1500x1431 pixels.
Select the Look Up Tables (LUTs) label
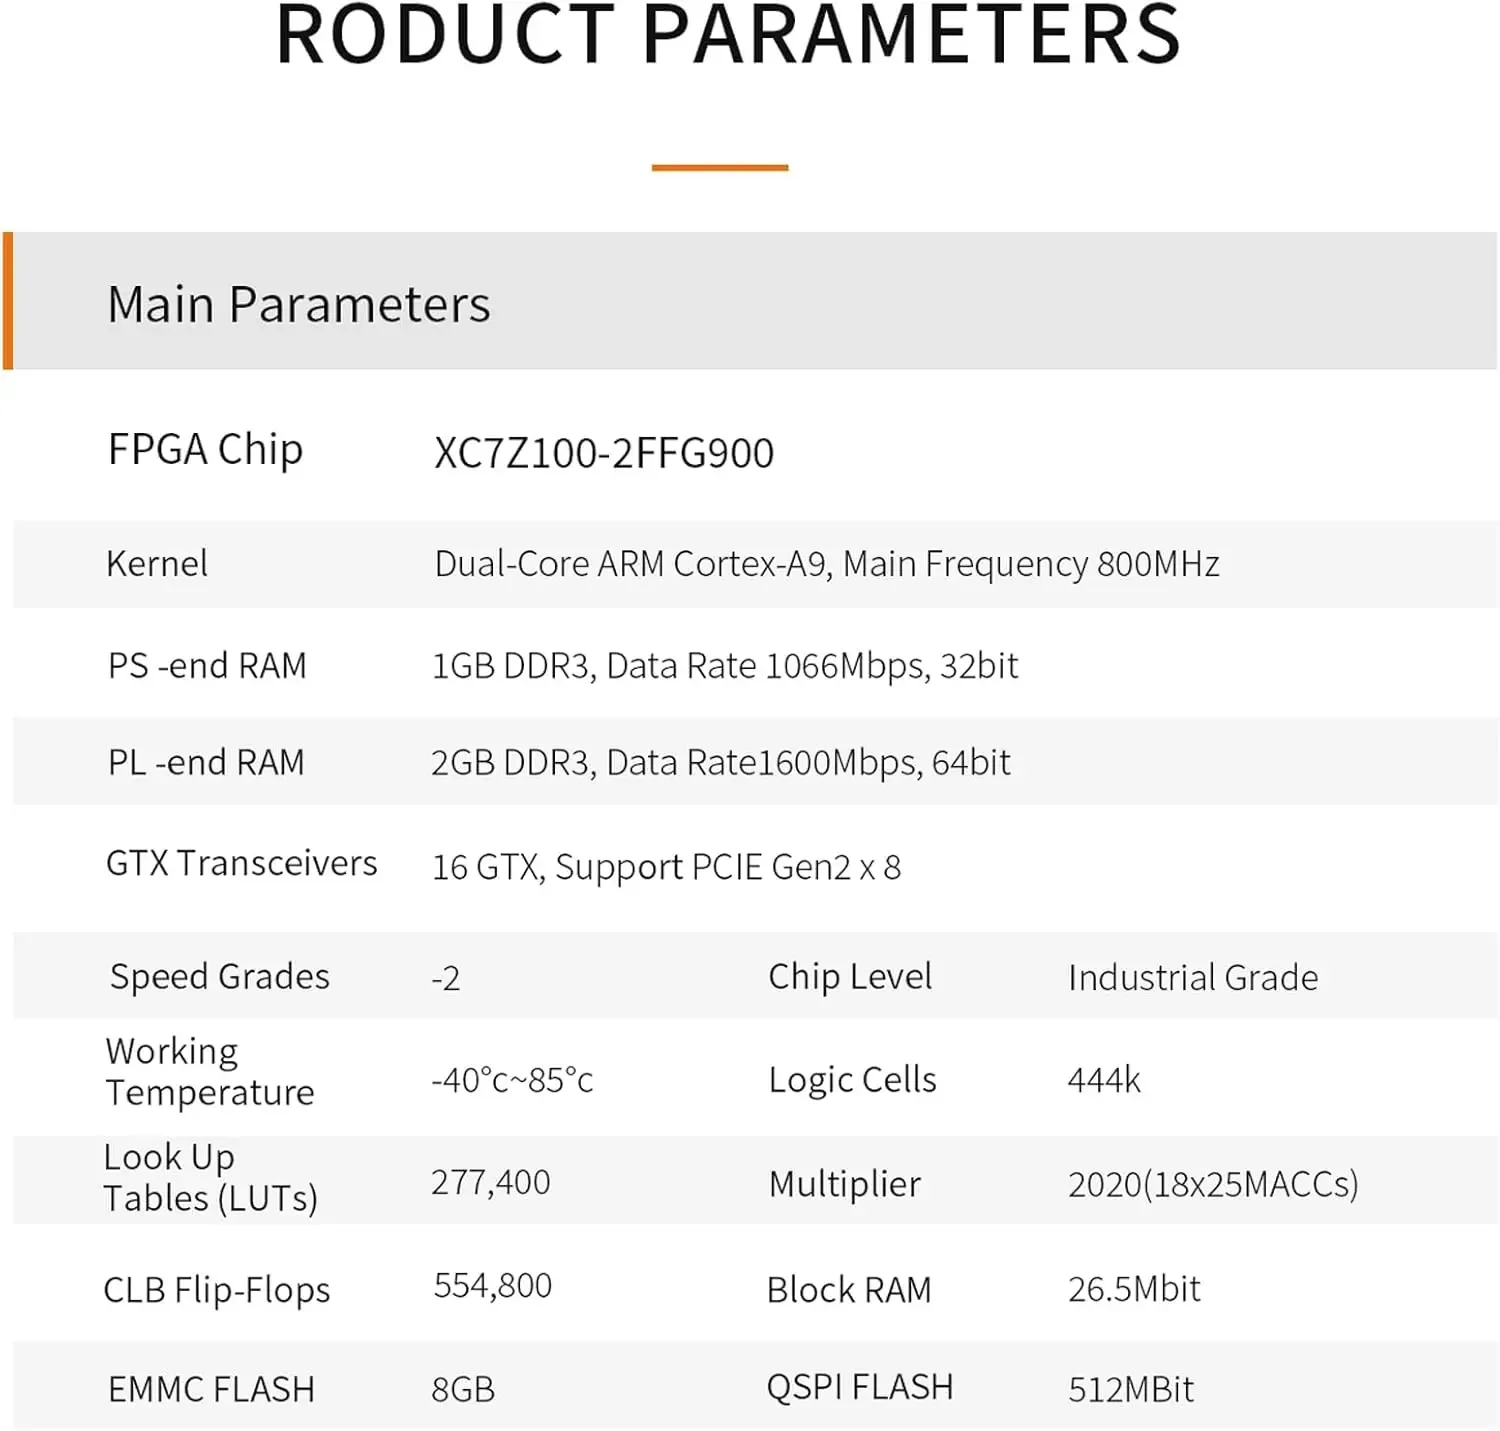tap(210, 1177)
